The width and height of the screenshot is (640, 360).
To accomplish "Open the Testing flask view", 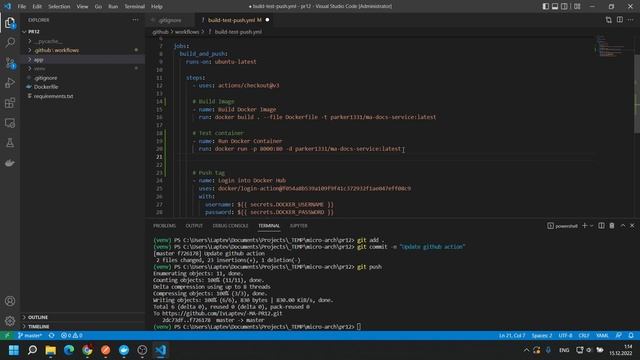I will pyautogui.click(x=10, y=143).
